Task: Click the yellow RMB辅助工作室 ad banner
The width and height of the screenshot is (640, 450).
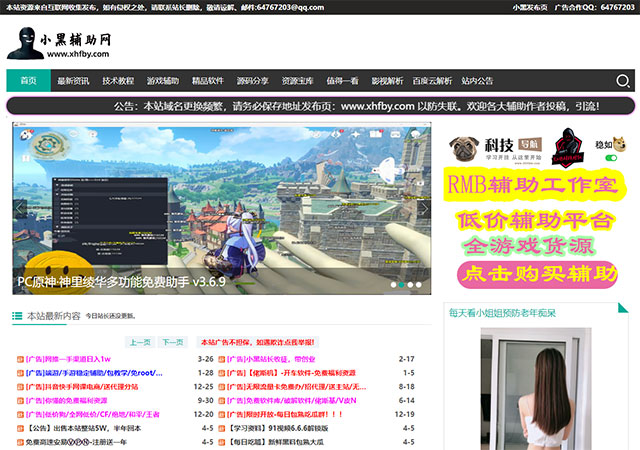Action: (535, 185)
